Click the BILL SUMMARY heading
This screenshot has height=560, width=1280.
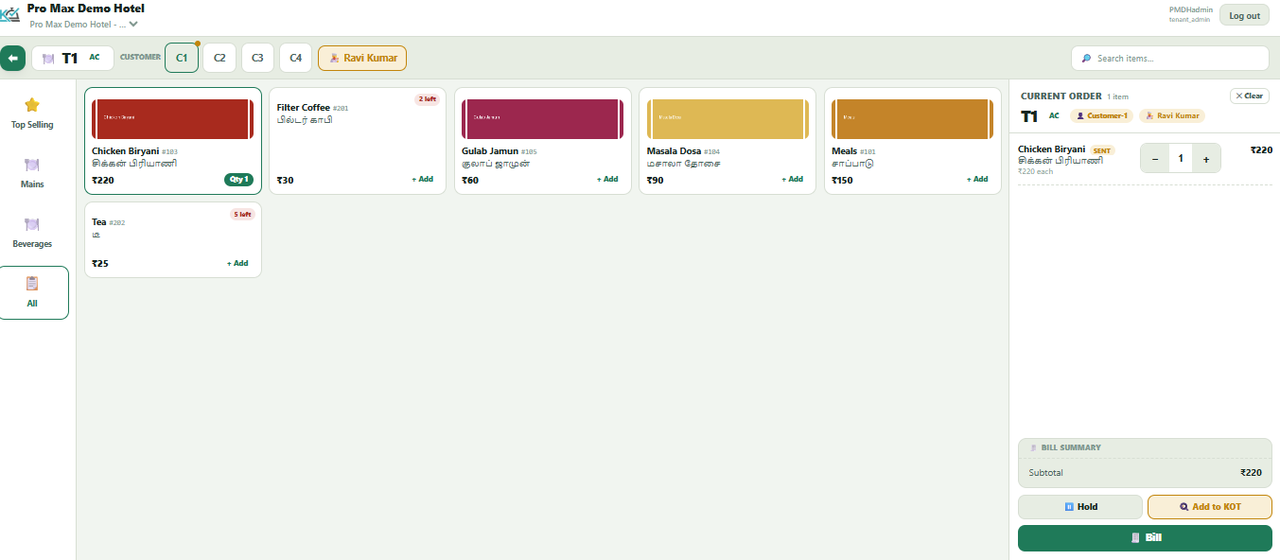tap(1071, 448)
